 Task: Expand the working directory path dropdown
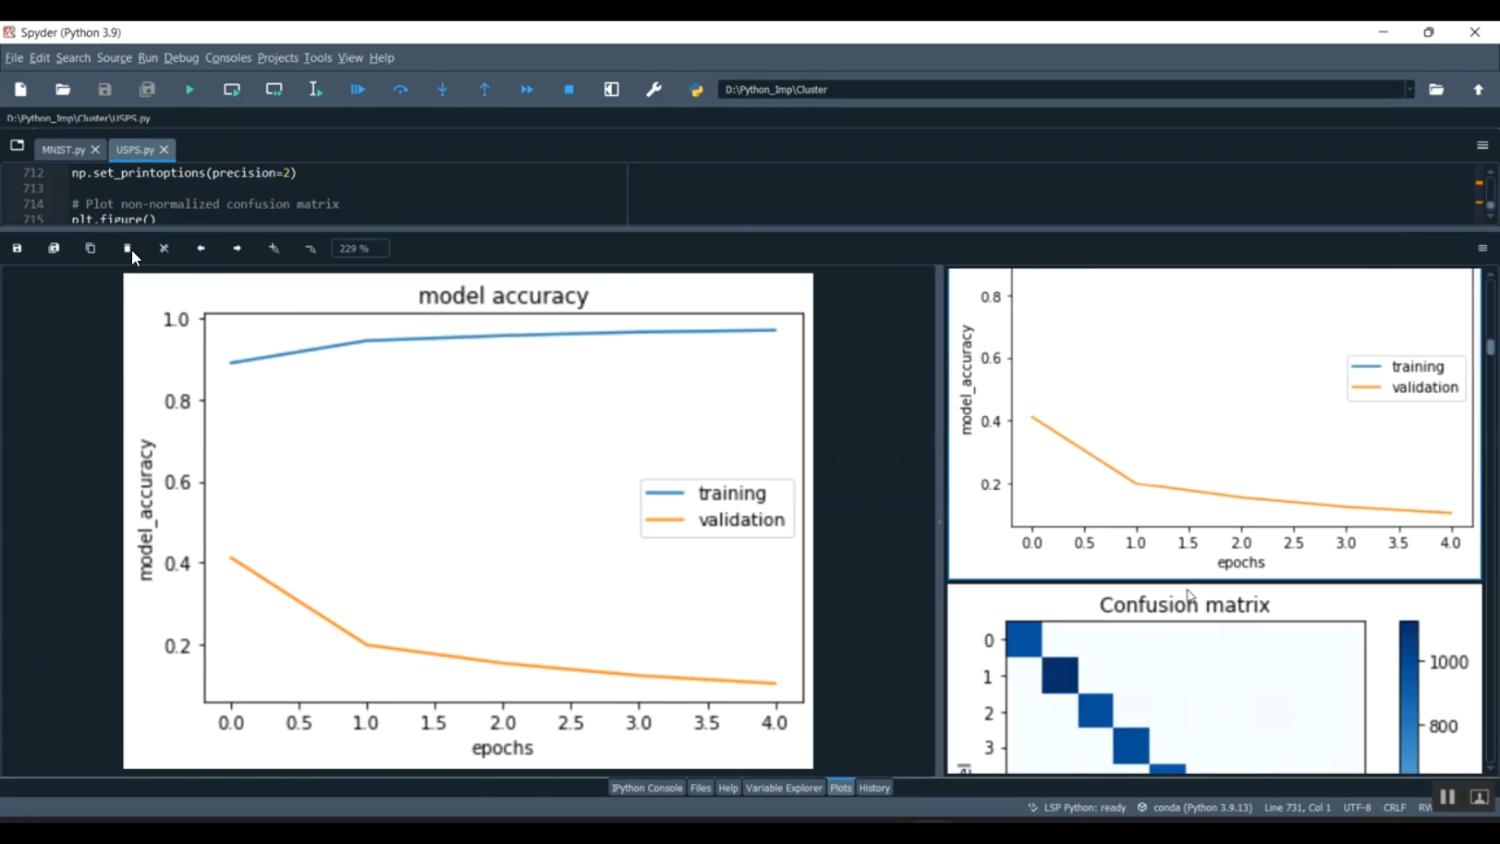point(1409,90)
